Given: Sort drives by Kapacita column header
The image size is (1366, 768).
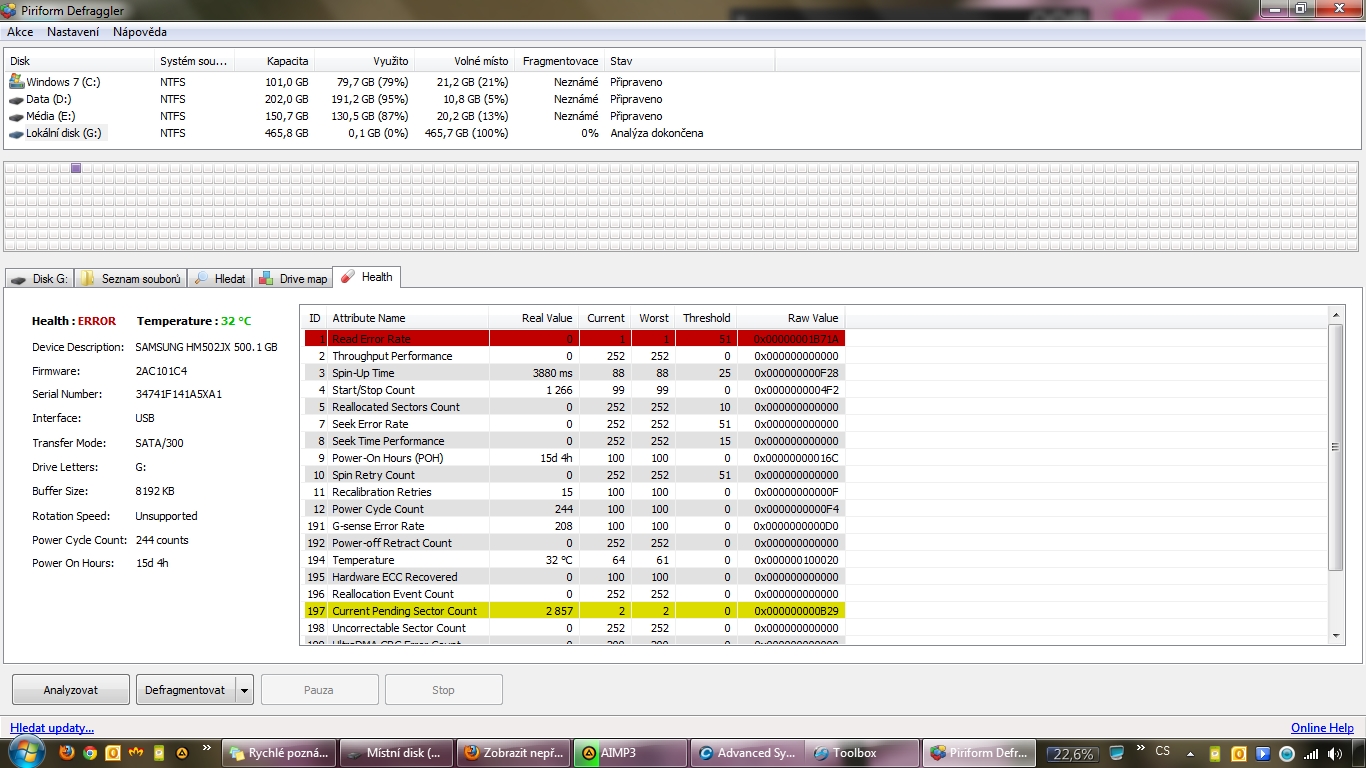Looking at the screenshot, I should 275,61.
